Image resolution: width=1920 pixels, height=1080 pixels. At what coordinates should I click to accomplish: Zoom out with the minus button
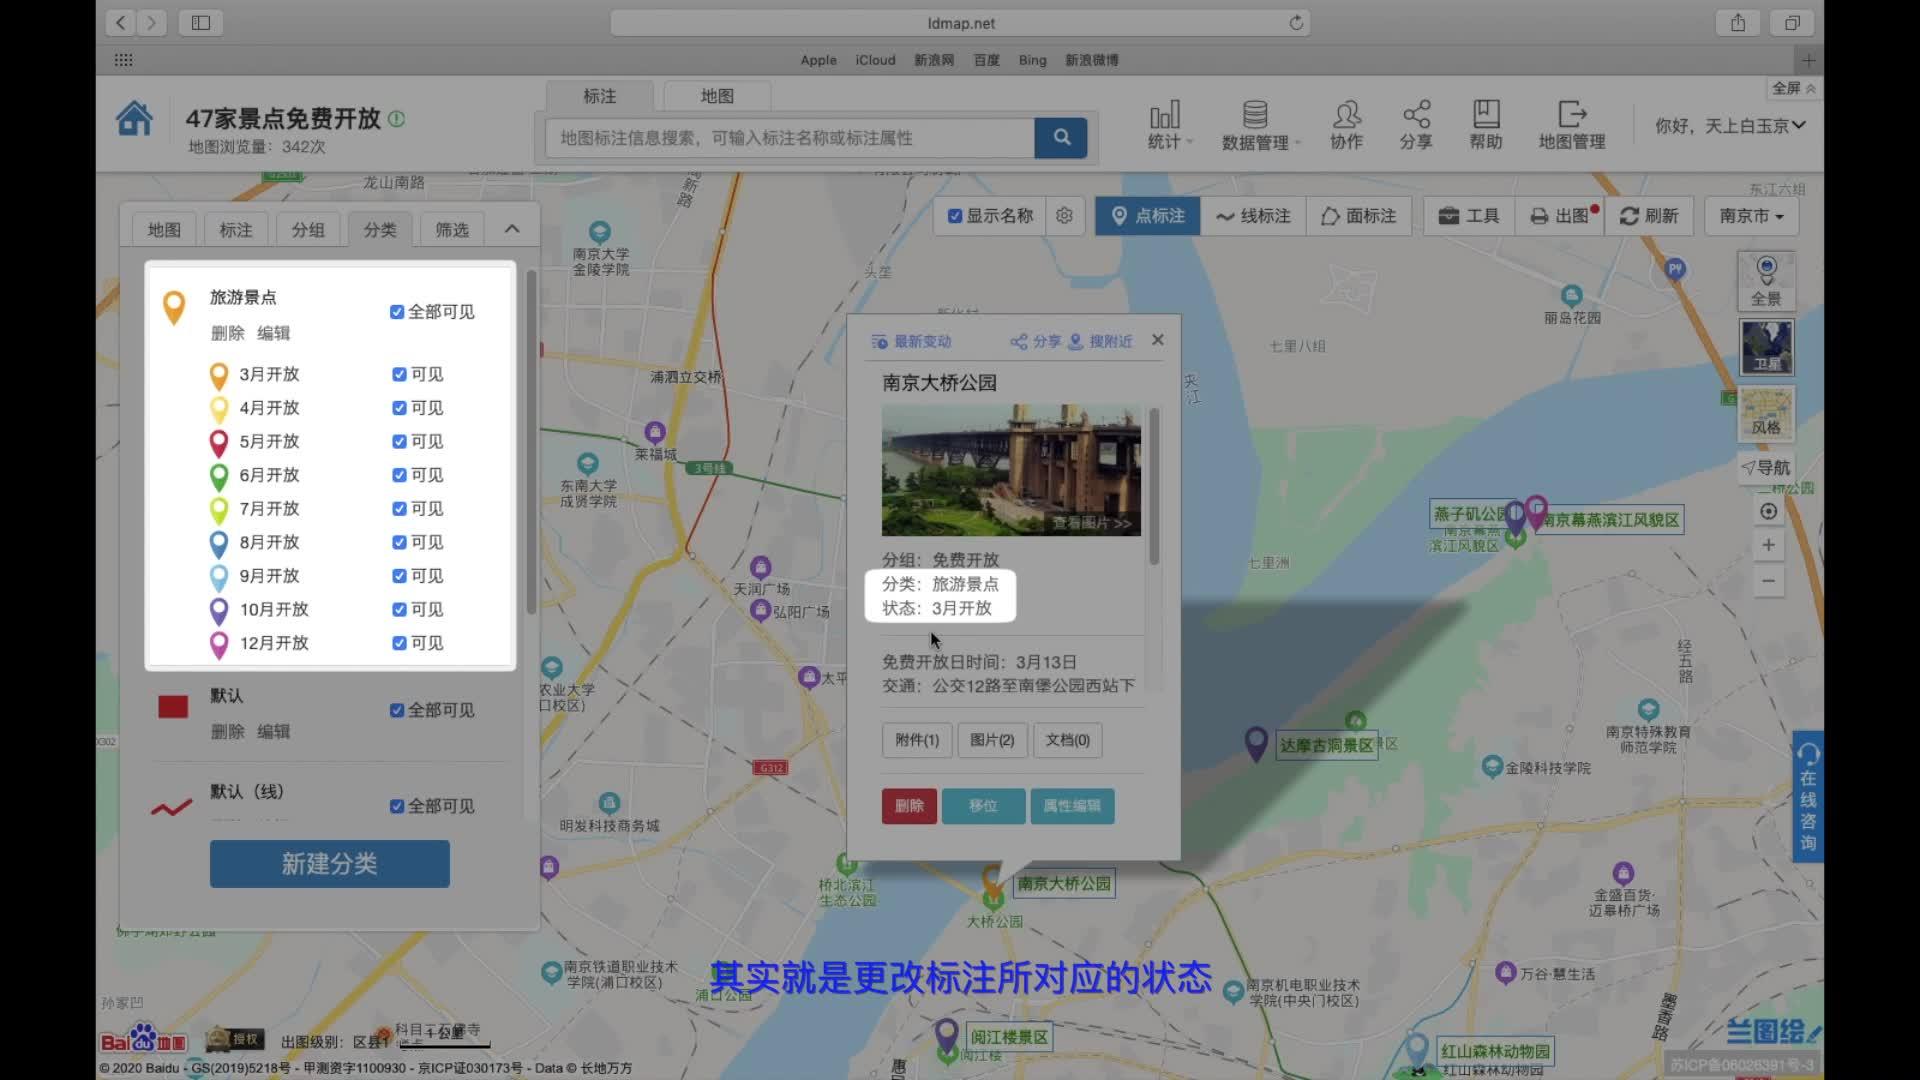(x=1768, y=581)
